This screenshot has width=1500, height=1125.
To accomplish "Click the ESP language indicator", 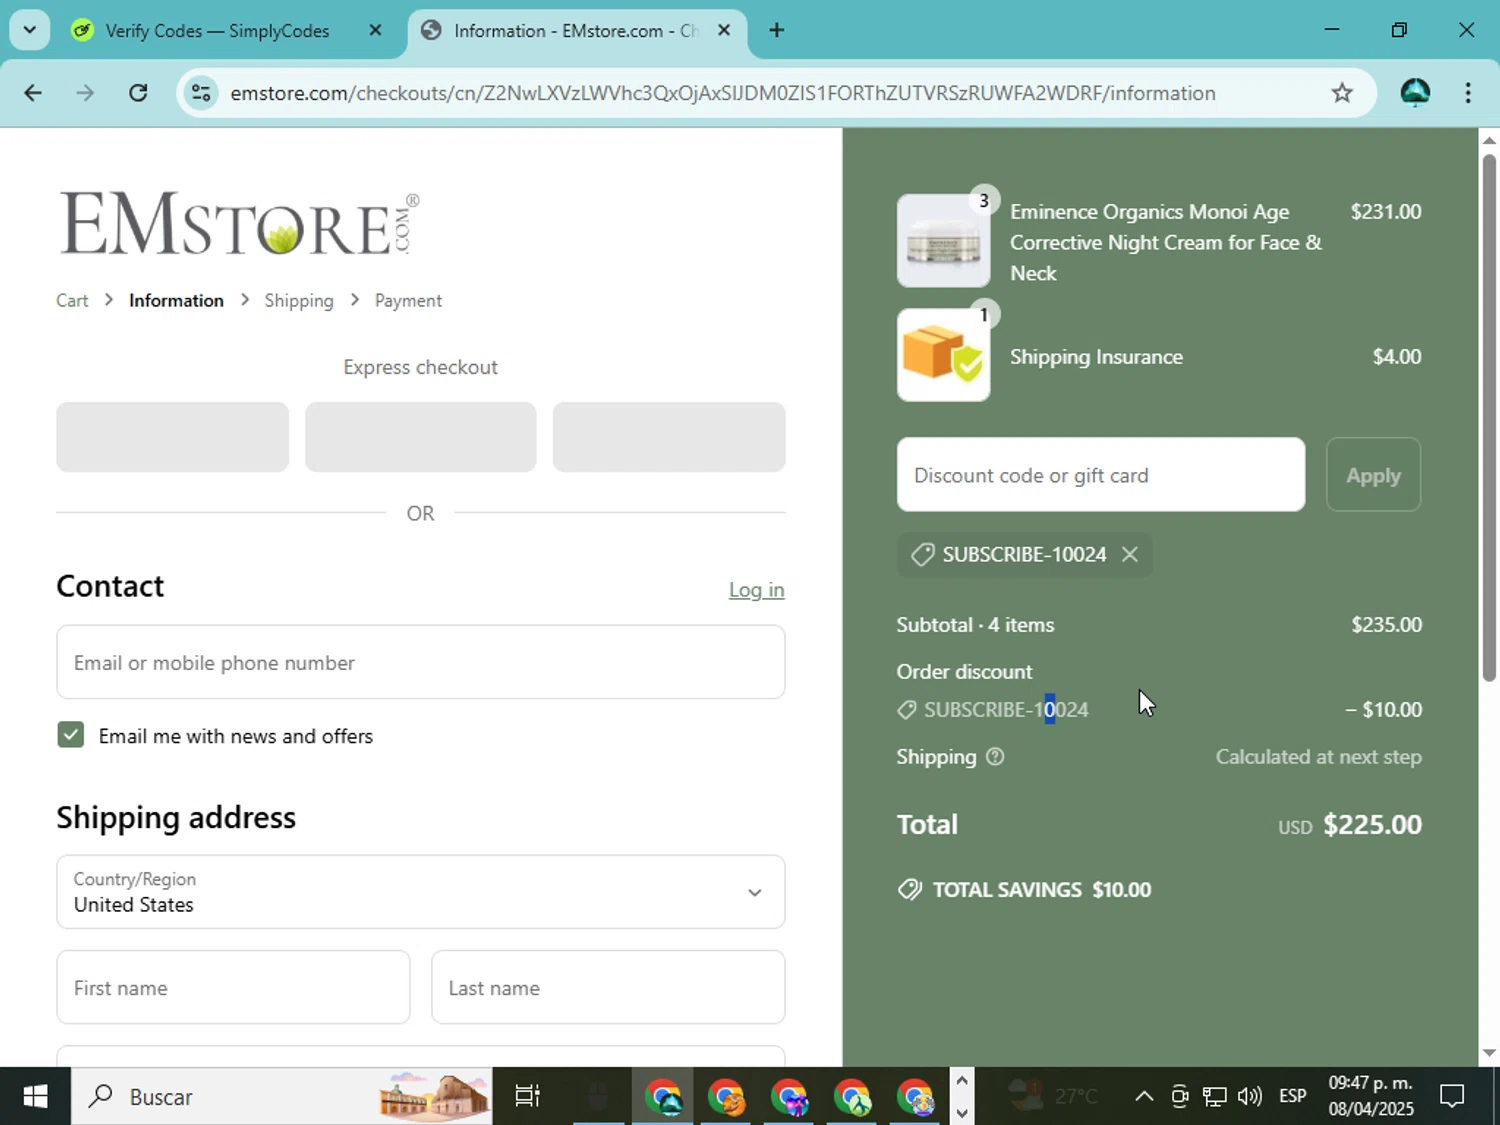I will pyautogui.click(x=1293, y=1096).
